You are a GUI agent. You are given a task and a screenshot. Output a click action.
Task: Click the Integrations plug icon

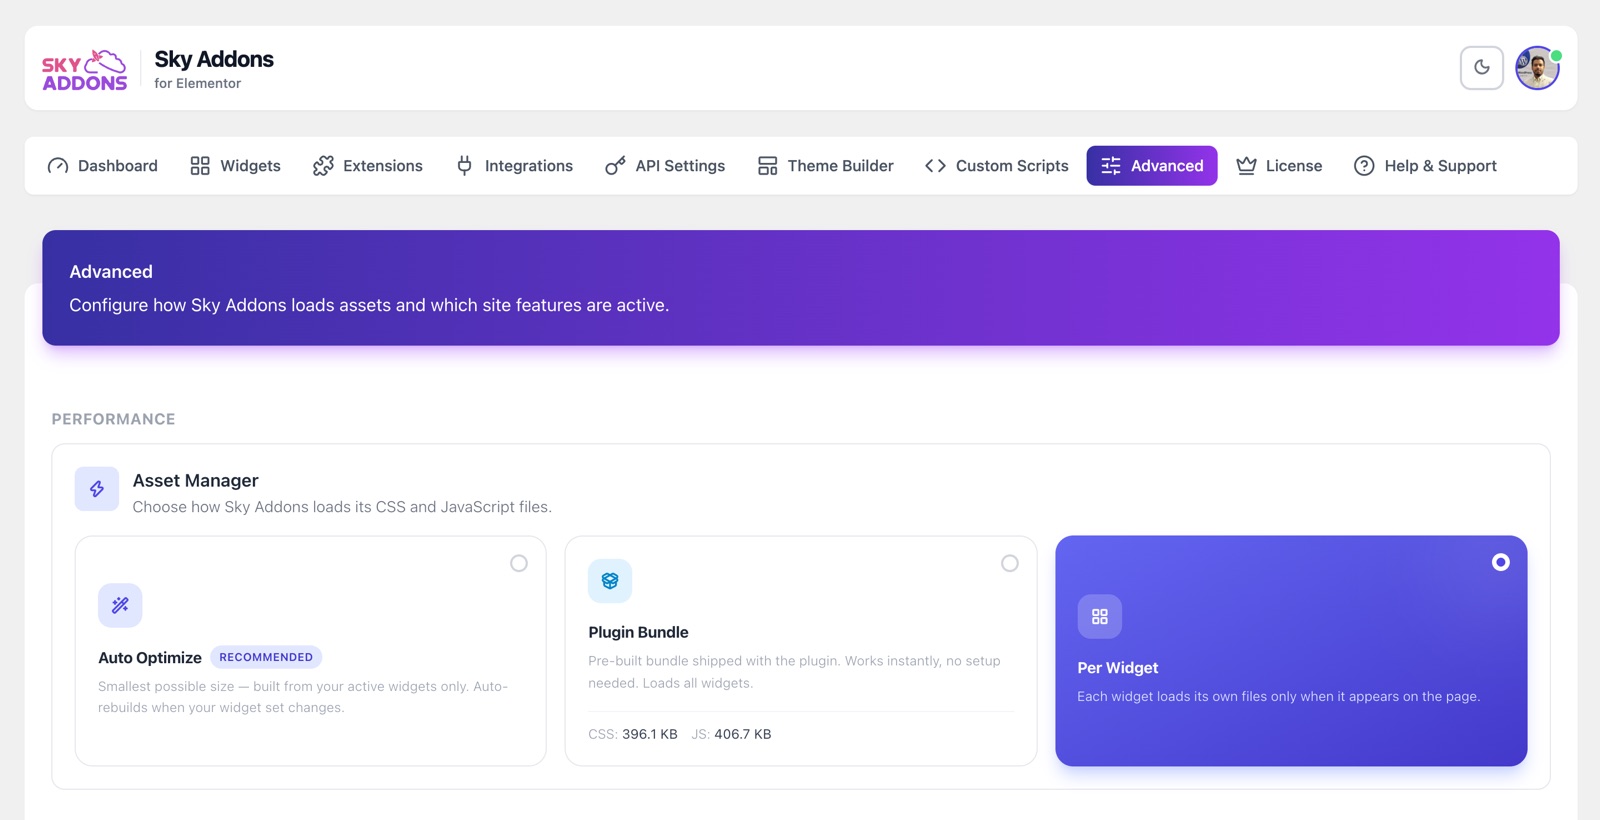point(465,166)
